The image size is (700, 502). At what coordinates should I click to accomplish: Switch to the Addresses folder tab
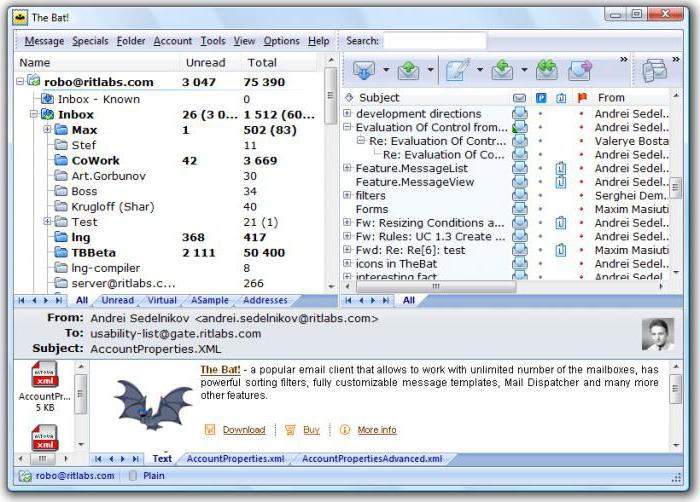pos(265,301)
